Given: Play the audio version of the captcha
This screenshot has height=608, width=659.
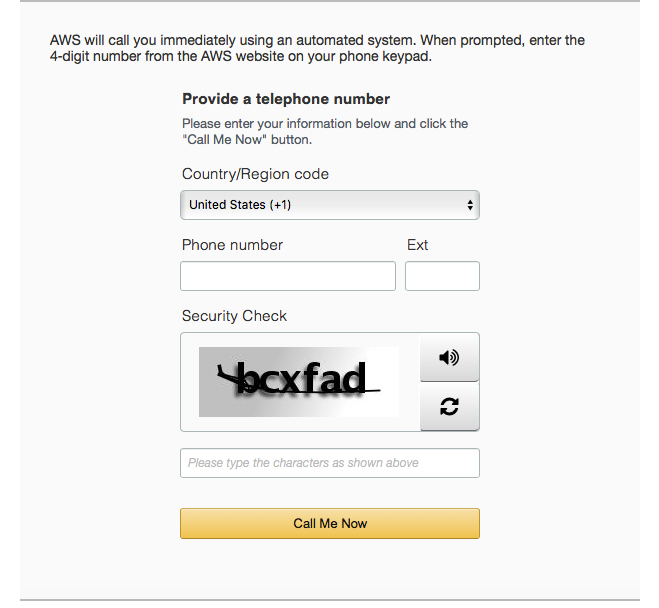Looking at the screenshot, I should 449,357.
